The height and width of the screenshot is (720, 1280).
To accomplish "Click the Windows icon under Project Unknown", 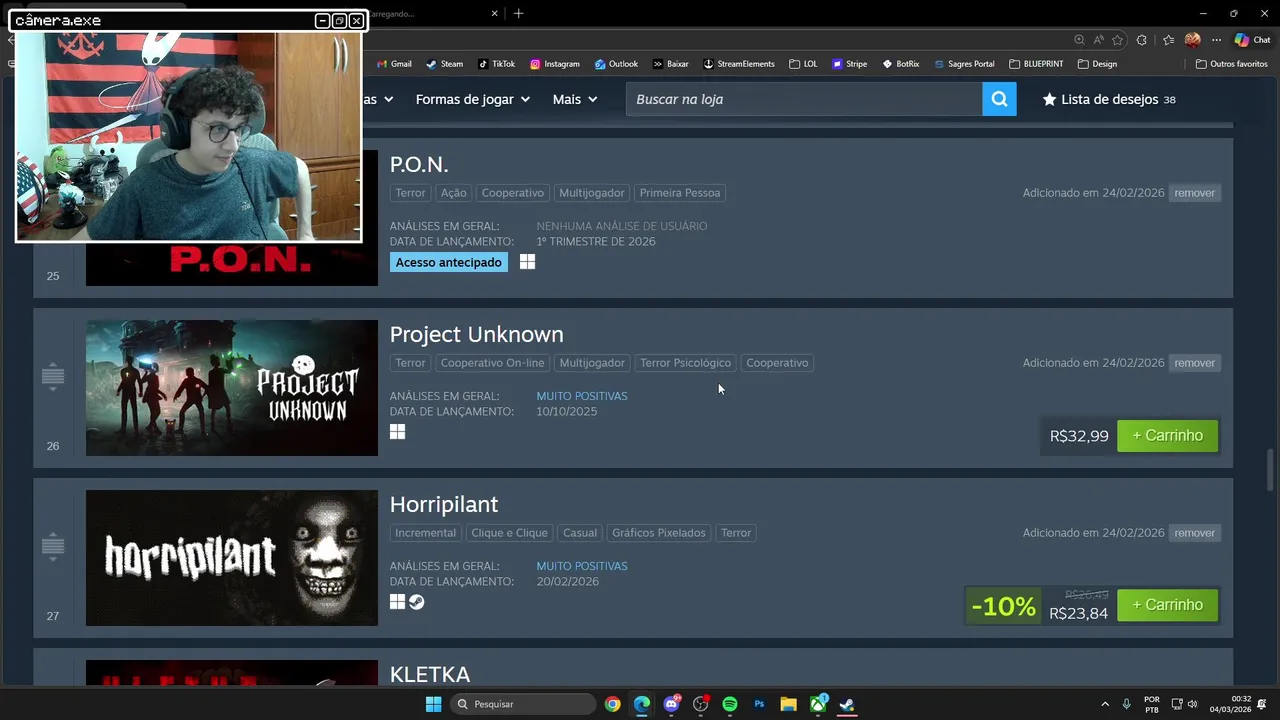I will [397, 432].
